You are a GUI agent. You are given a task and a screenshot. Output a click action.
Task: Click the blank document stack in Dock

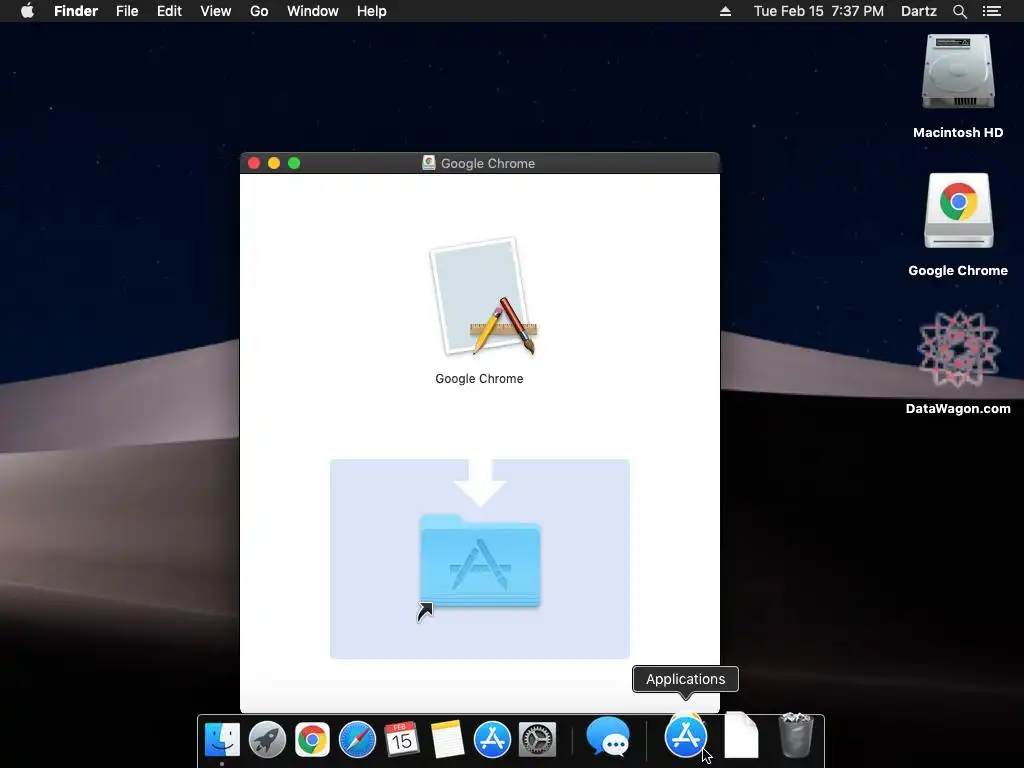coord(741,735)
